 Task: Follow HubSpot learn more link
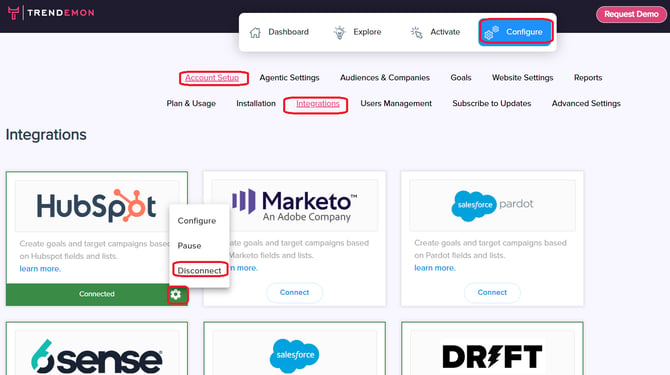40,269
